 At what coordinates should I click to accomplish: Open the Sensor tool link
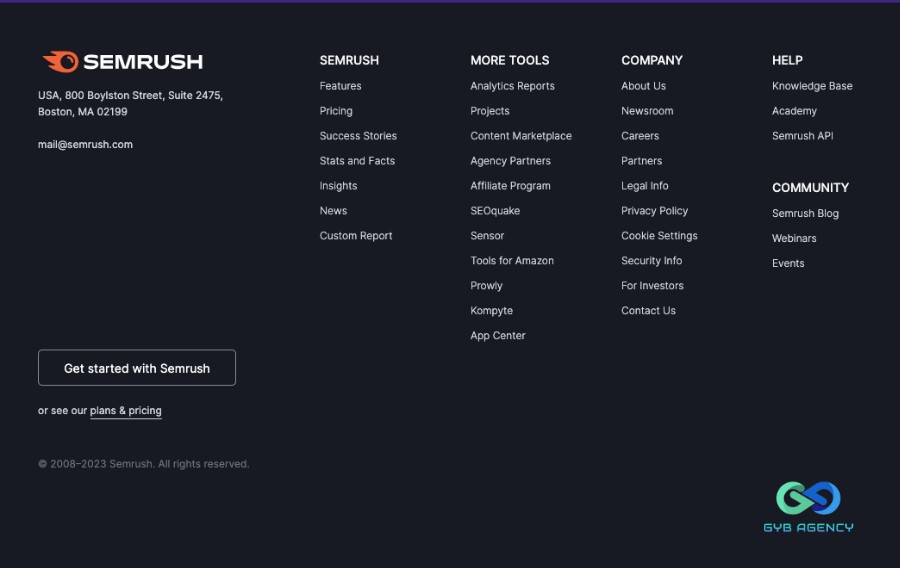click(487, 236)
